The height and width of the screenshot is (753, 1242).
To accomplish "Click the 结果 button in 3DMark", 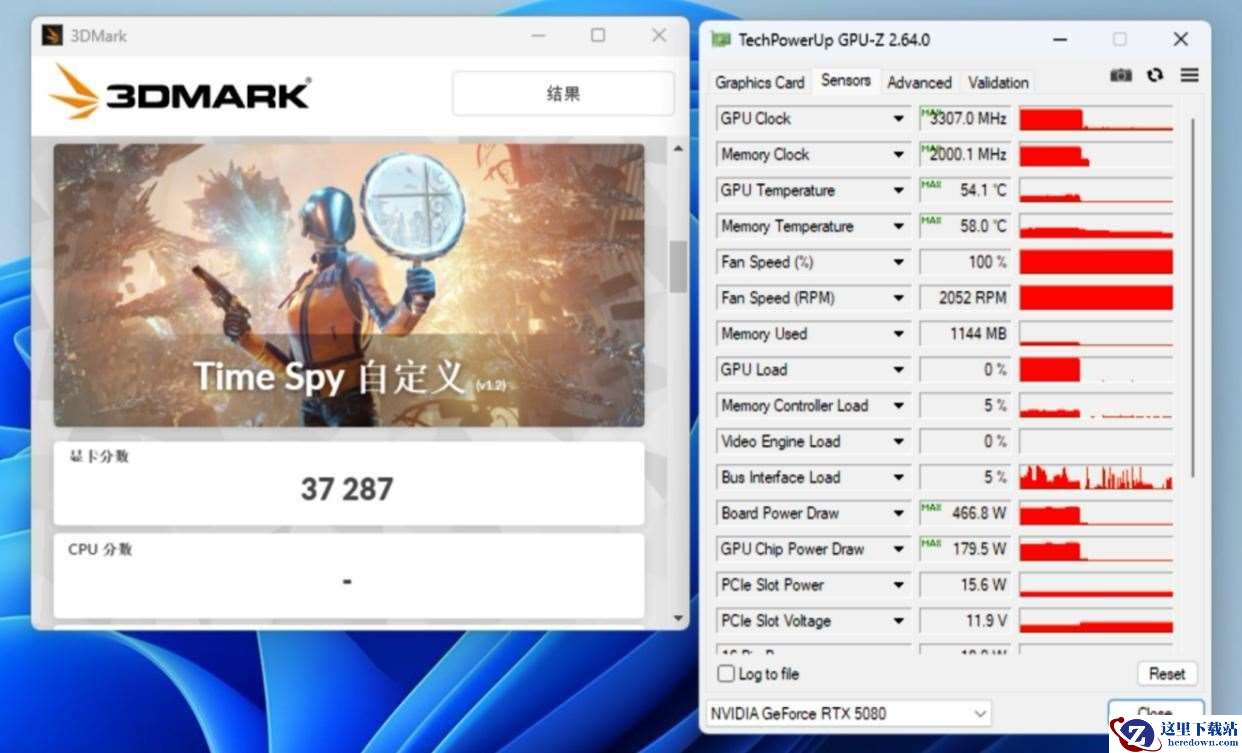I will coord(563,94).
